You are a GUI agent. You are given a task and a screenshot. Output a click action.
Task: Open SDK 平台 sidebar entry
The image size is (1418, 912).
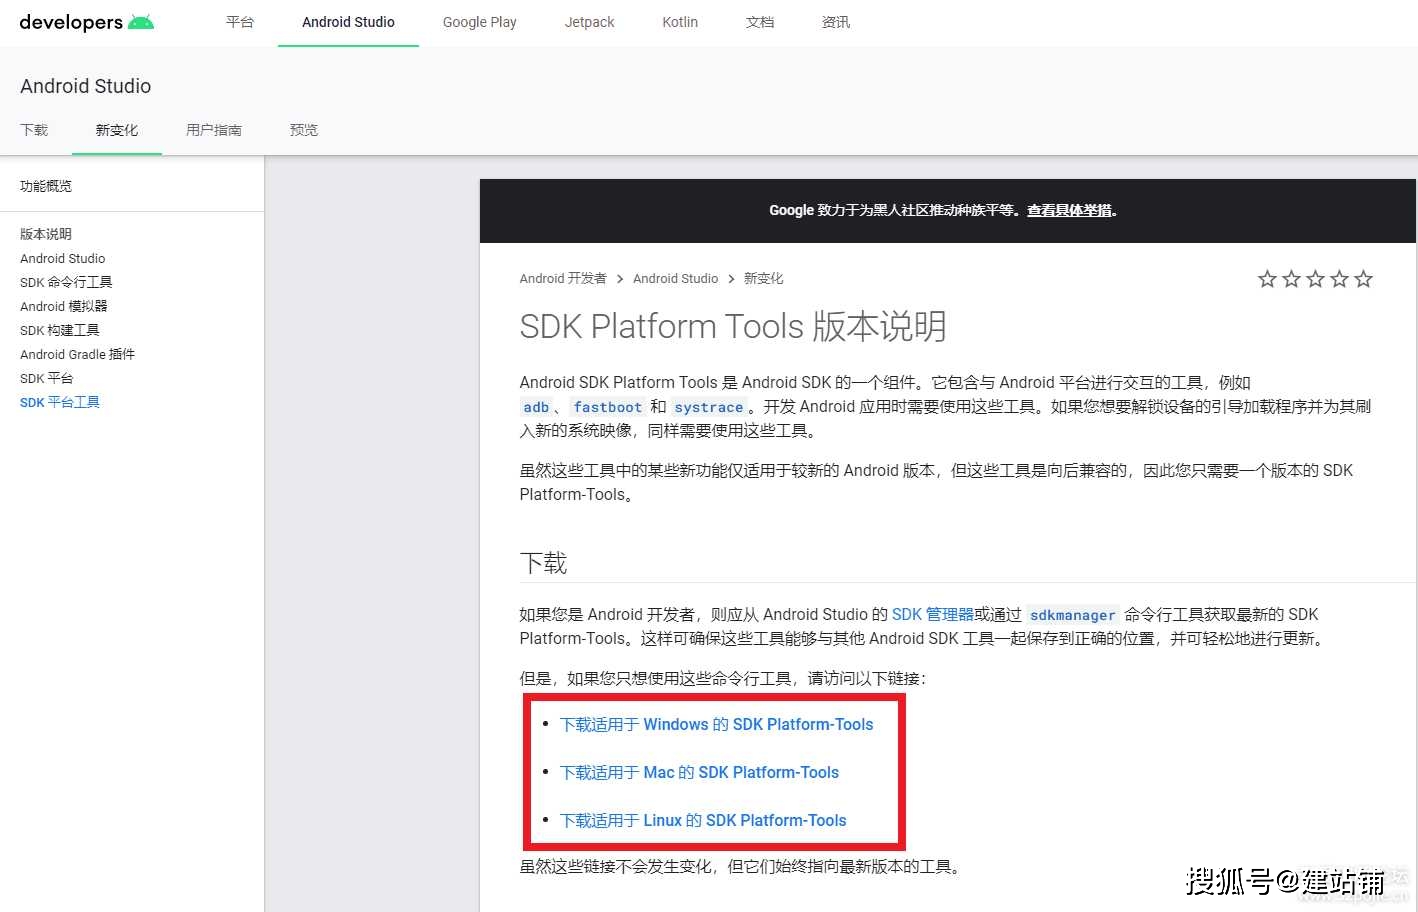47,378
